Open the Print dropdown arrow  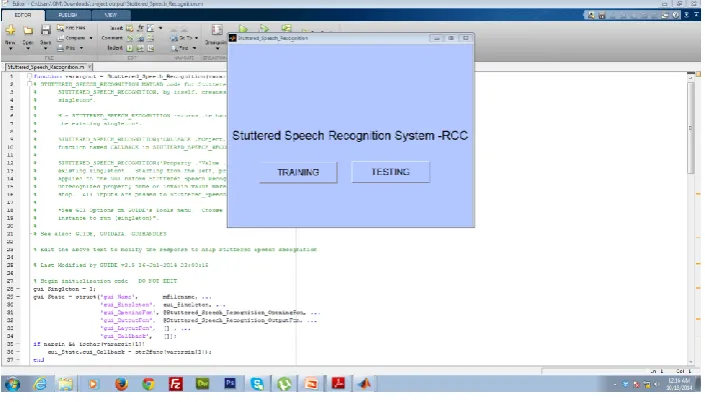click(81, 48)
